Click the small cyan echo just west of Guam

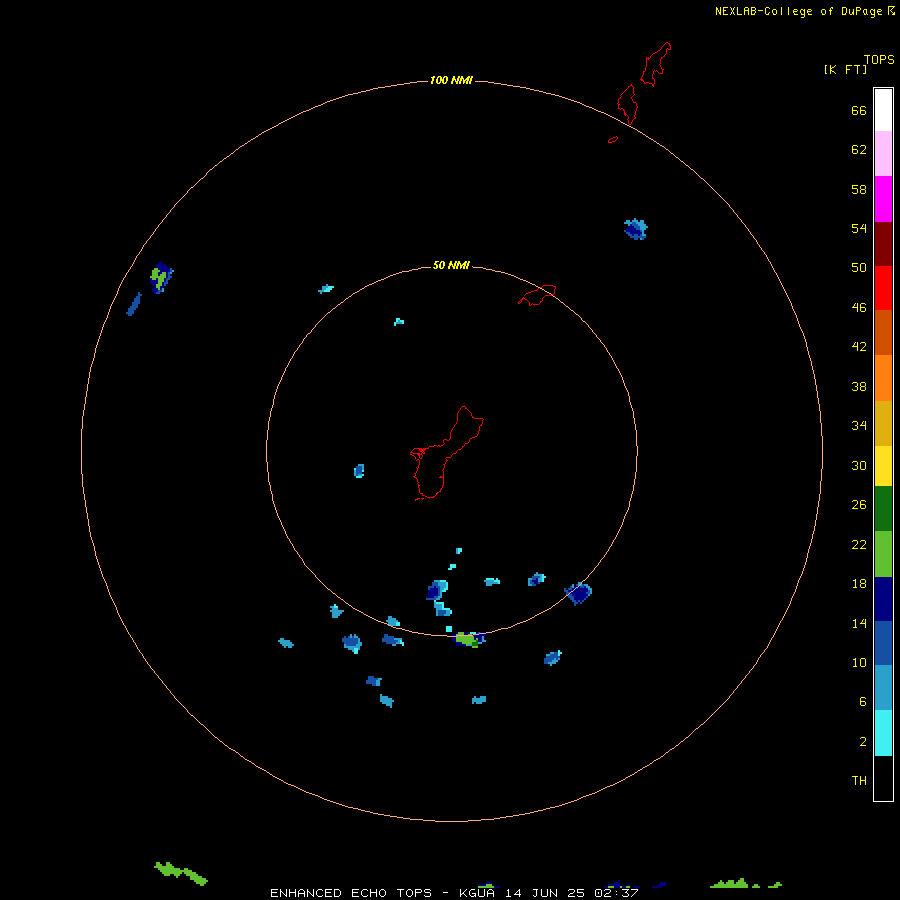[x=359, y=471]
